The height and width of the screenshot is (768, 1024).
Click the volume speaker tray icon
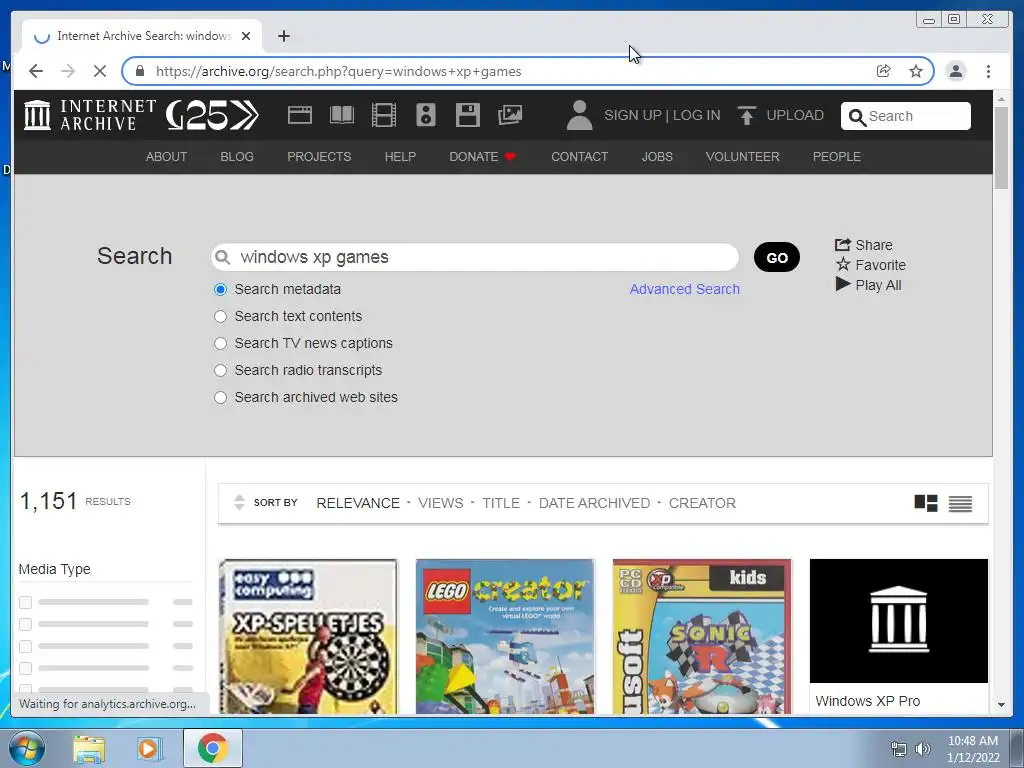[x=923, y=749]
